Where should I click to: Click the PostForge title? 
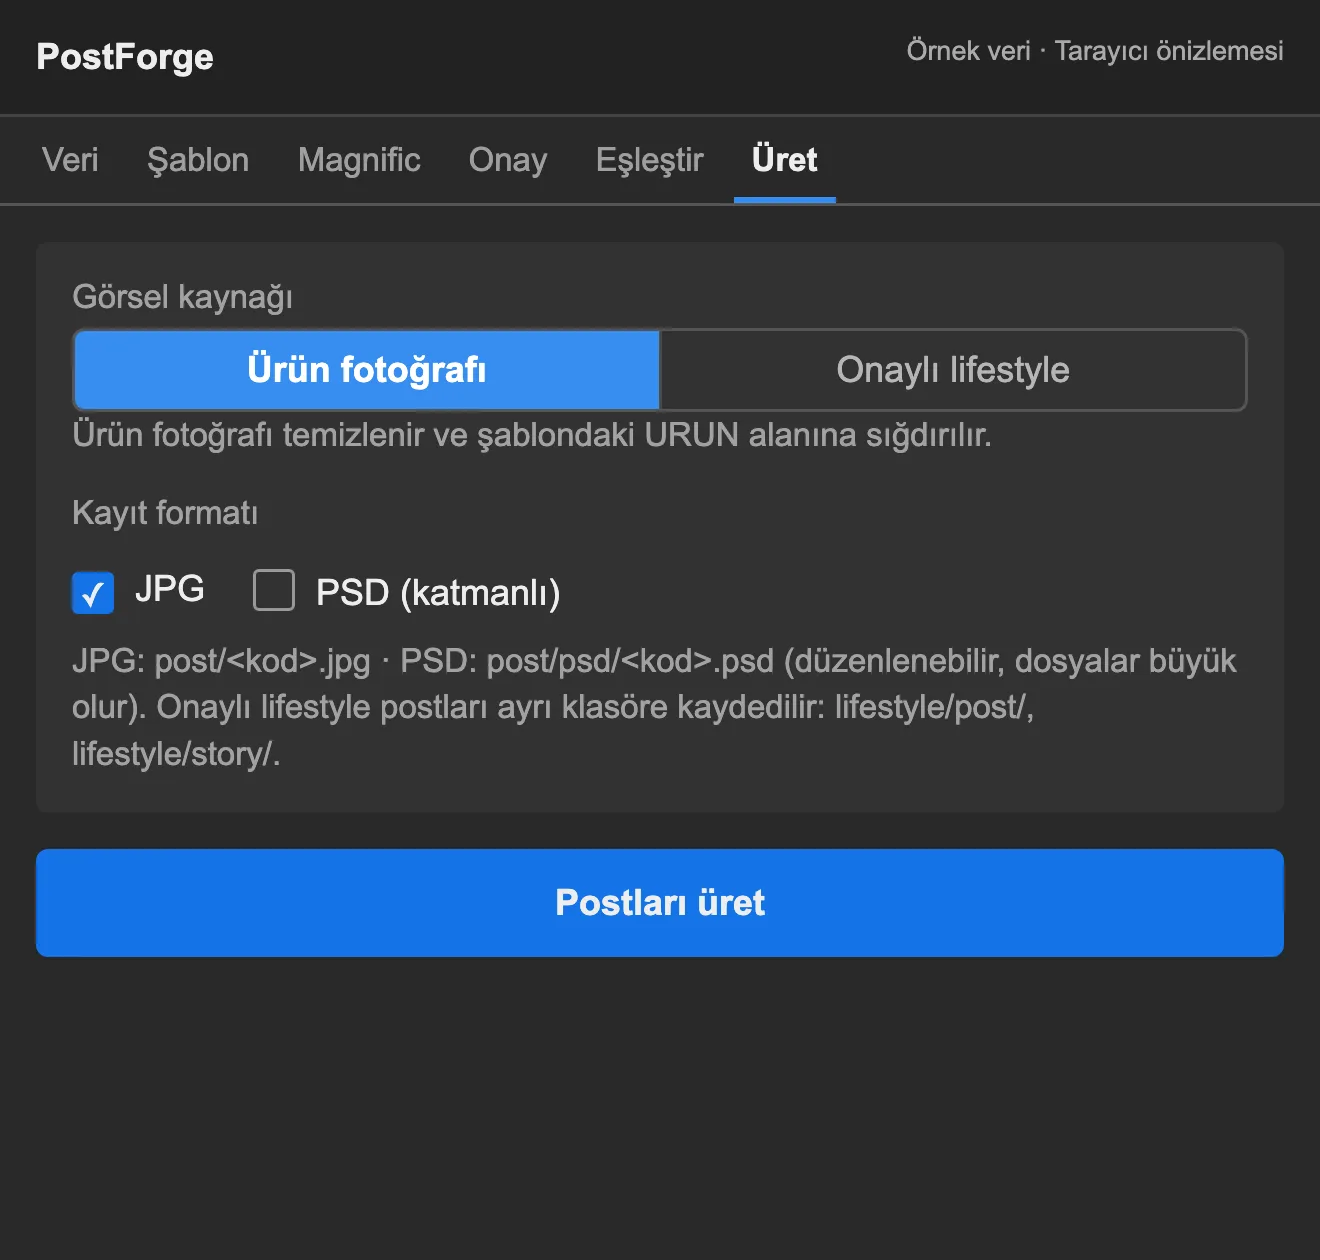[125, 57]
